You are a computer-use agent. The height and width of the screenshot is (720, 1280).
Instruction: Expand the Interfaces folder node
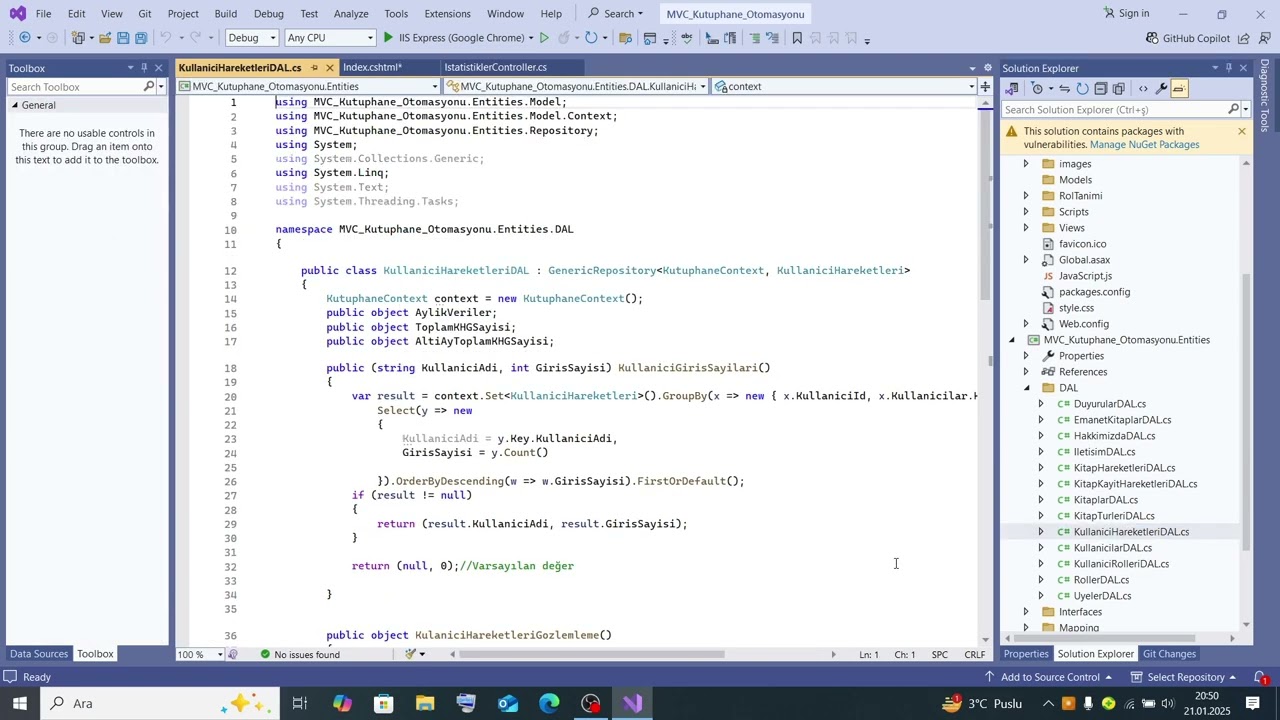[1026, 612]
